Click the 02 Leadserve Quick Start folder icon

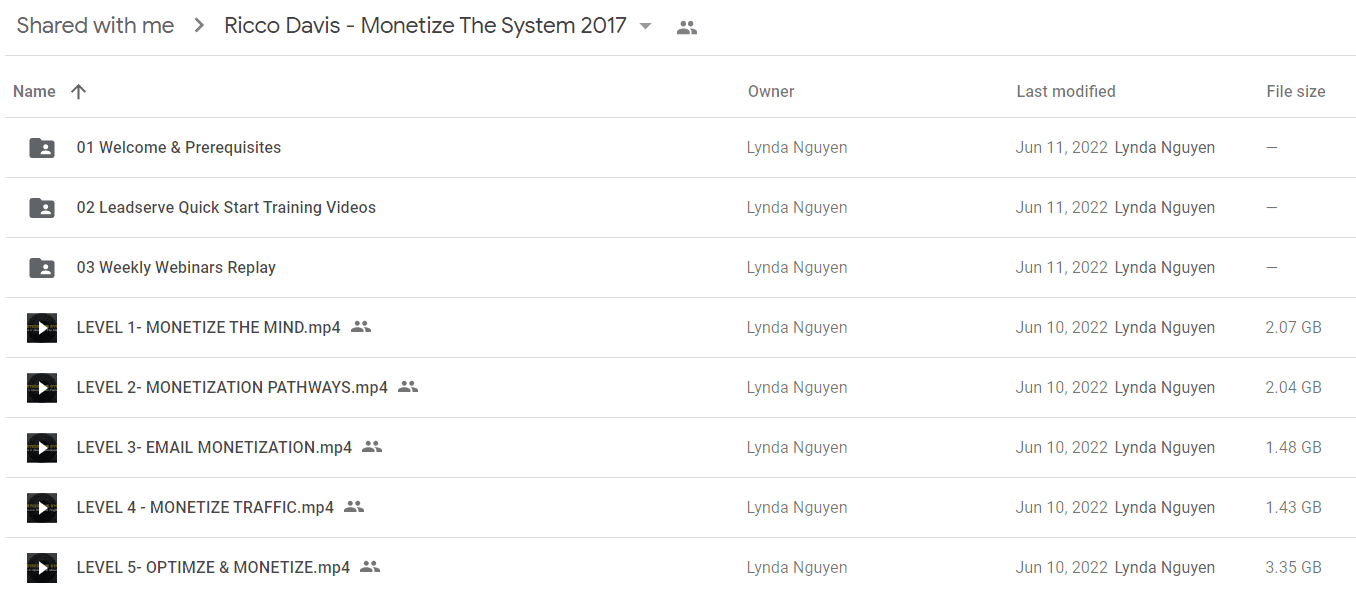point(42,208)
